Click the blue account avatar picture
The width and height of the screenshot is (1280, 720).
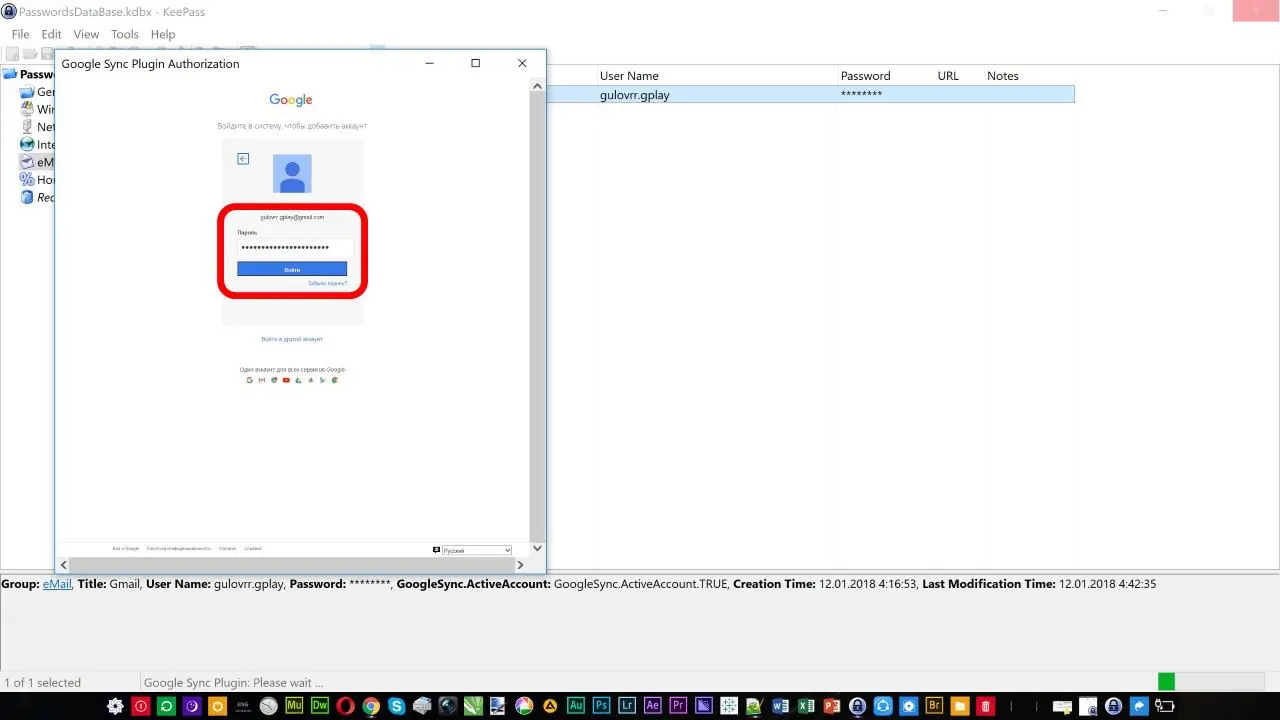click(x=292, y=174)
